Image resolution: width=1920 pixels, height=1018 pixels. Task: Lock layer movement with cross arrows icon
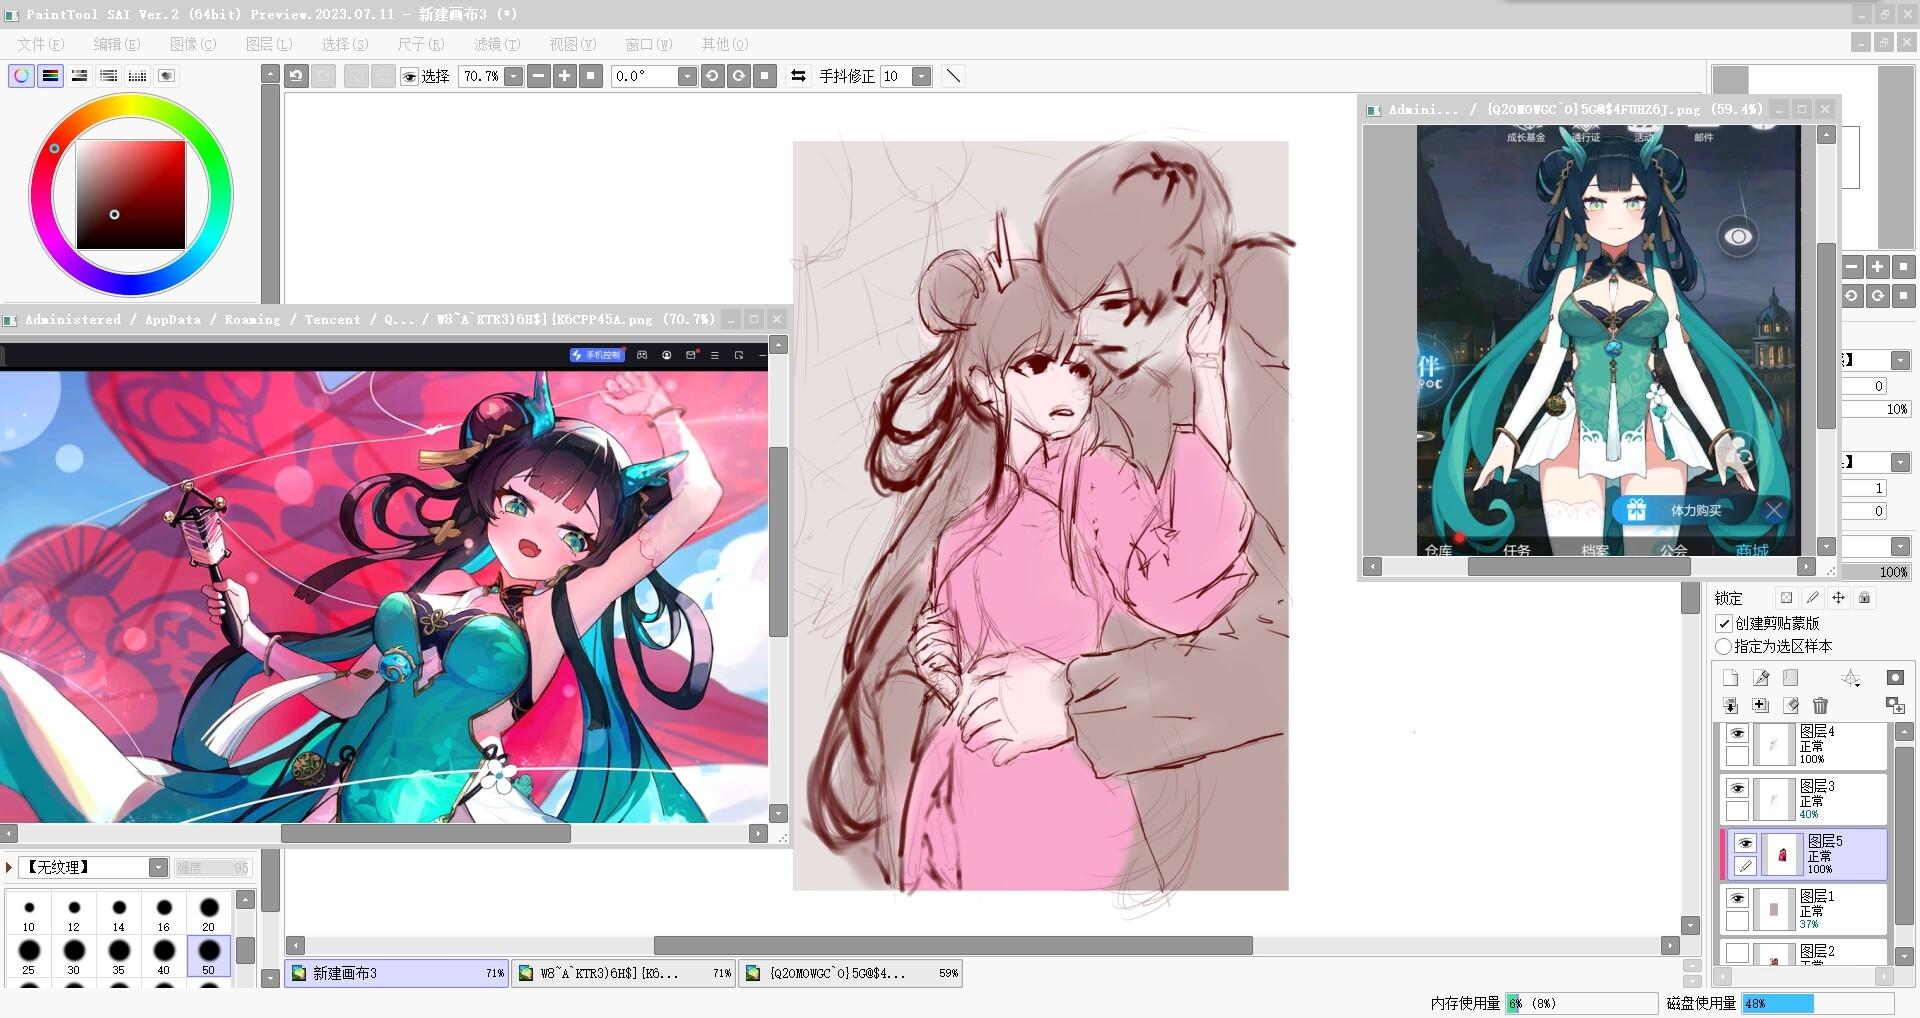pos(1838,598)
